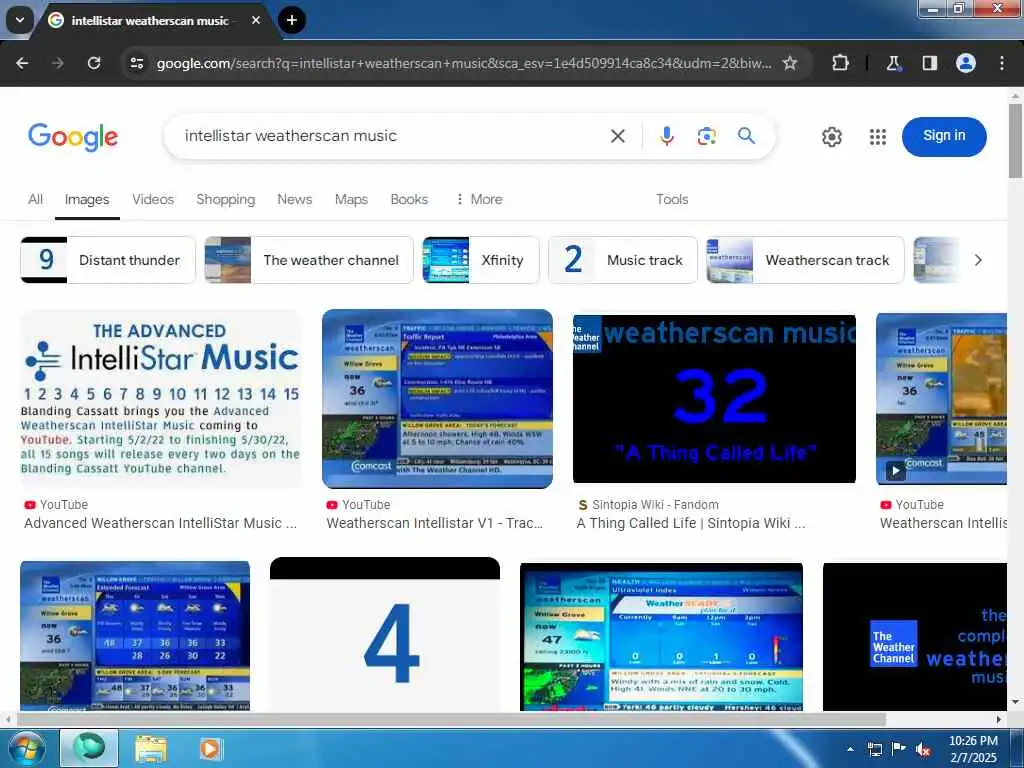1024x768 pixels.
Task: Start a voice search with the microphone
Action: pyautogui.click(x=666, y=136)
